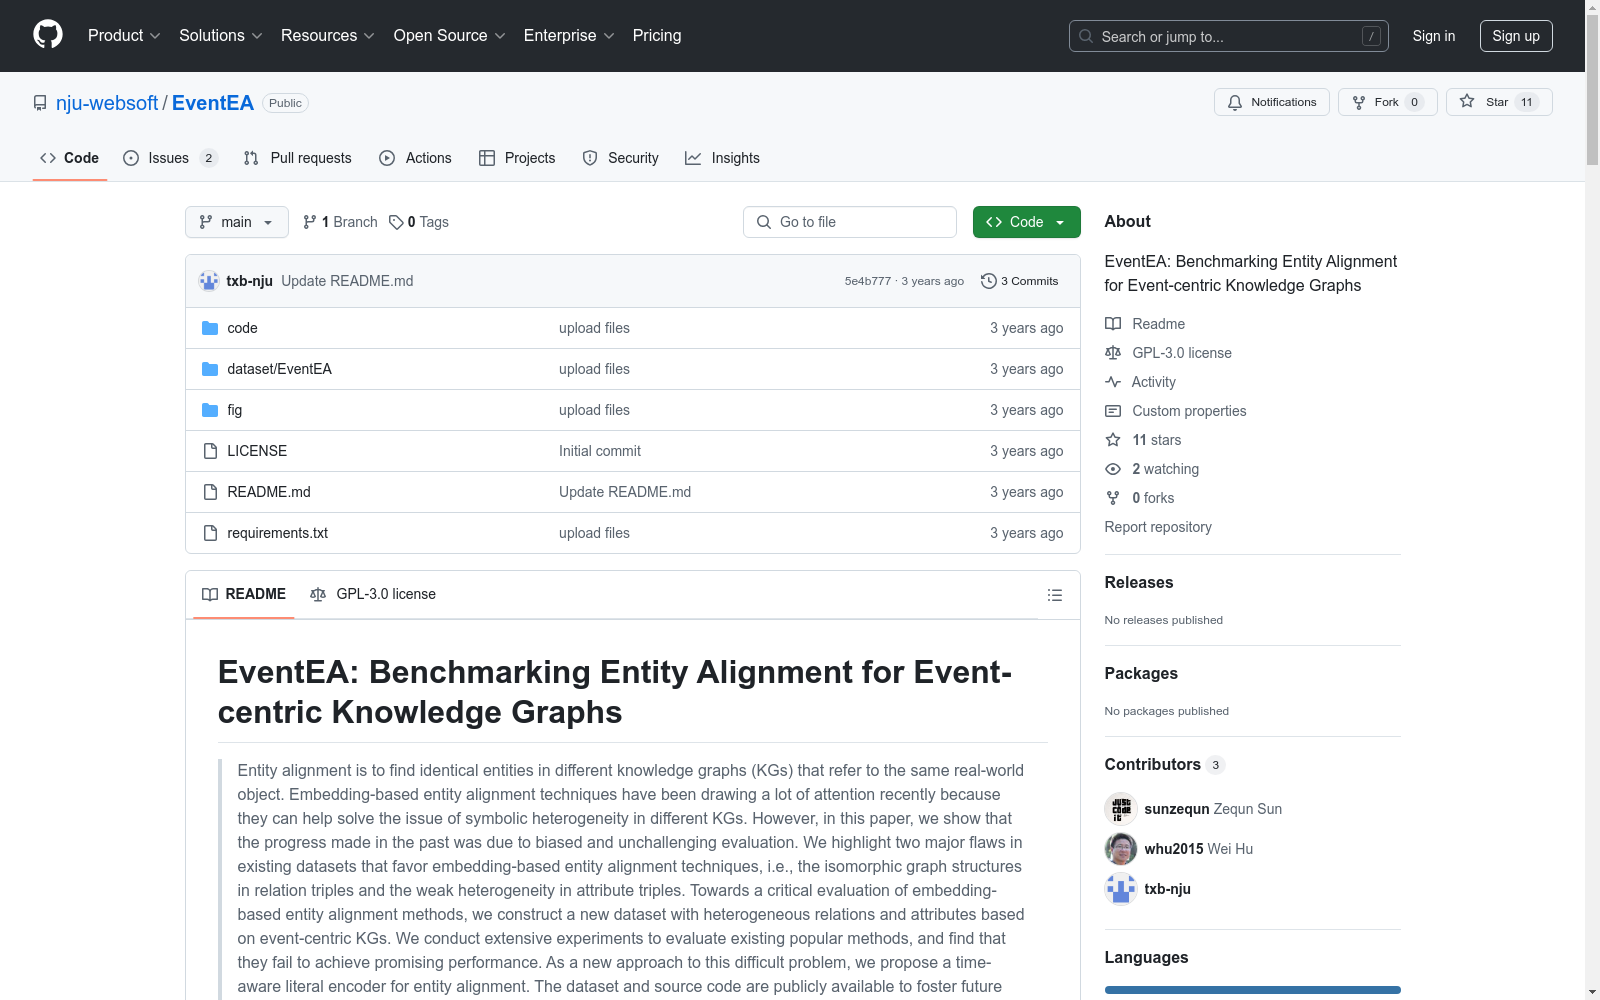Viewport: 1600px width, 1000px height.
Task: Click the Report repository link
Action: coord(1158,527)
